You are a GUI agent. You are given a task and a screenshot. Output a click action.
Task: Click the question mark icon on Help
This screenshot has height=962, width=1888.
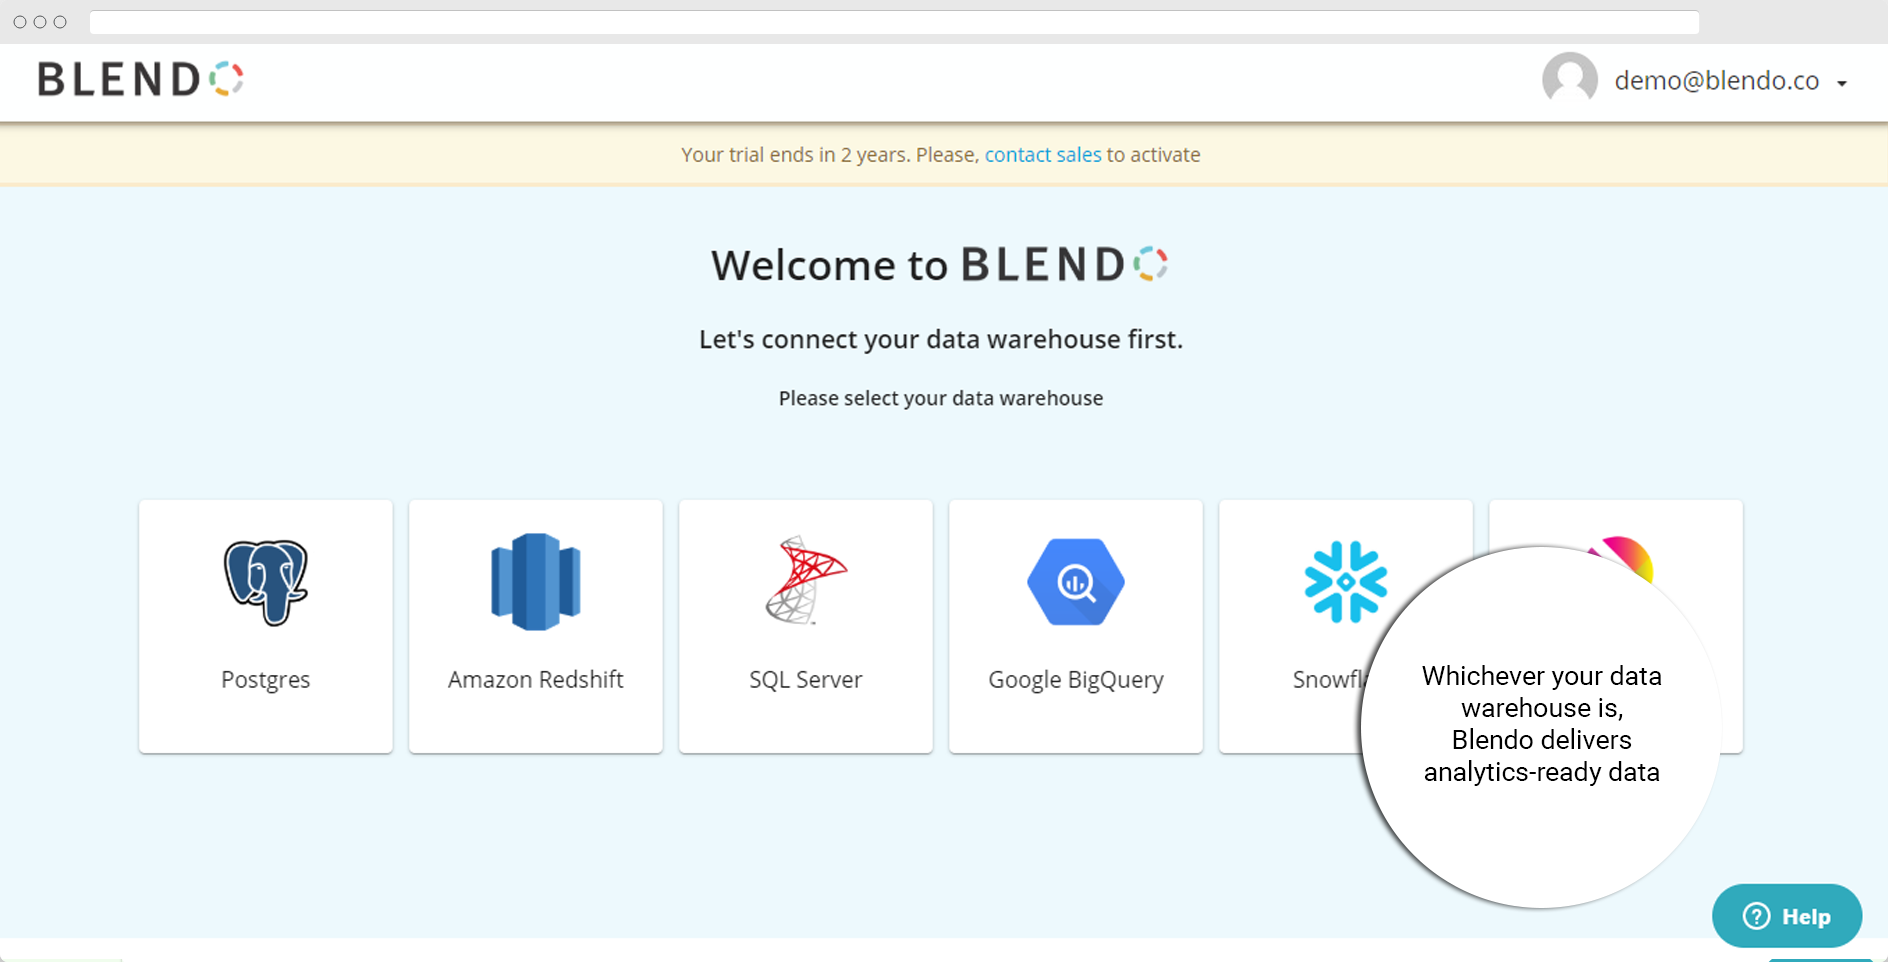(1755, 916)
